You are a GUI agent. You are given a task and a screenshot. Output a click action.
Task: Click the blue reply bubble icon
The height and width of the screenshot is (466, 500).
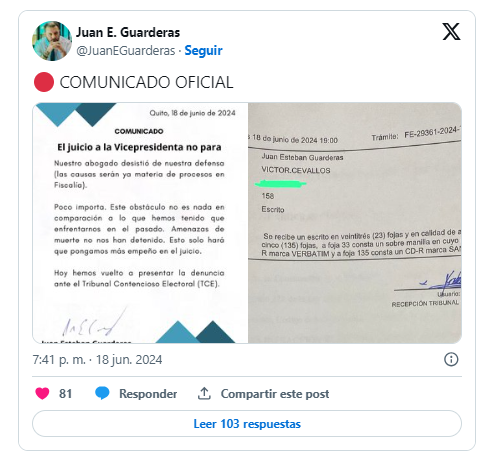[x=102, y=394]
